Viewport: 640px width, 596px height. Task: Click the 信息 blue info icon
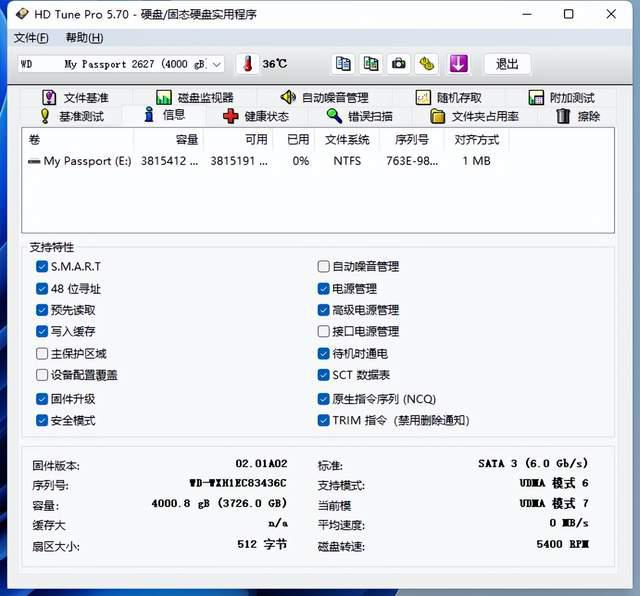(x=149, y=115)
